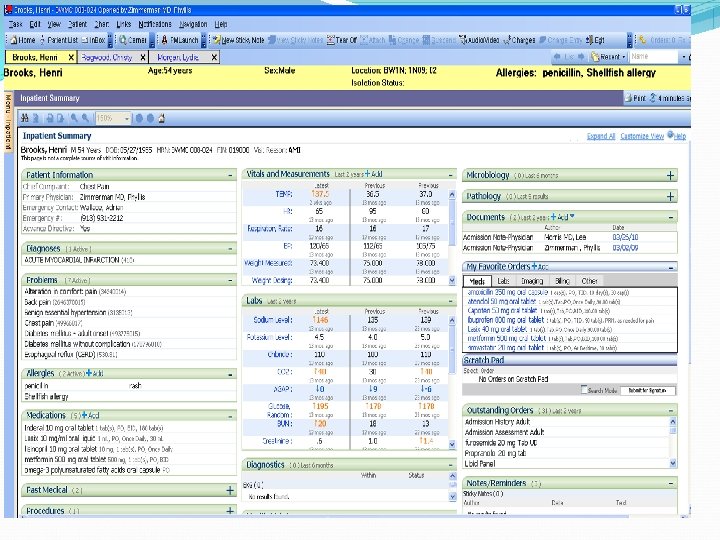Open the Patient menu
The width and height of the screenshot is (720, 540).
click(77, 24)
